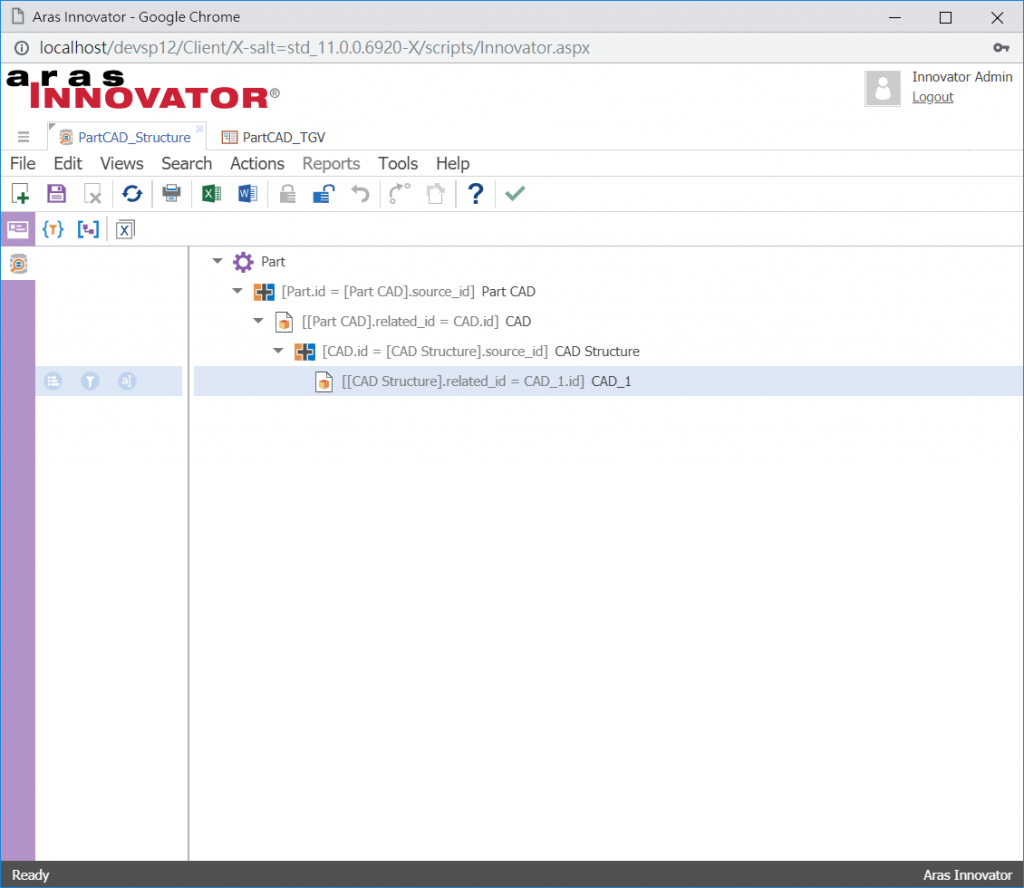This screenshot has height=888, width=1024.
Task: Click the Ready status bar text
Action: pyautogui.click(x=30, y=875)
